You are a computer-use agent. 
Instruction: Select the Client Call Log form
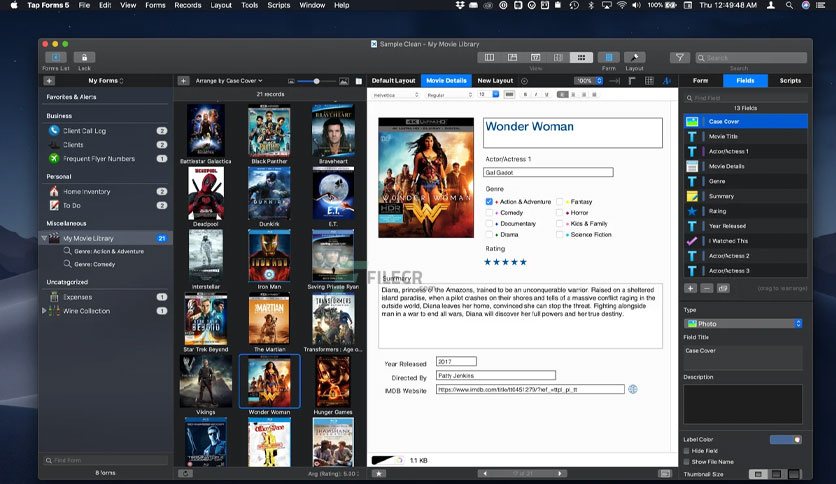(x=106, y=131)
